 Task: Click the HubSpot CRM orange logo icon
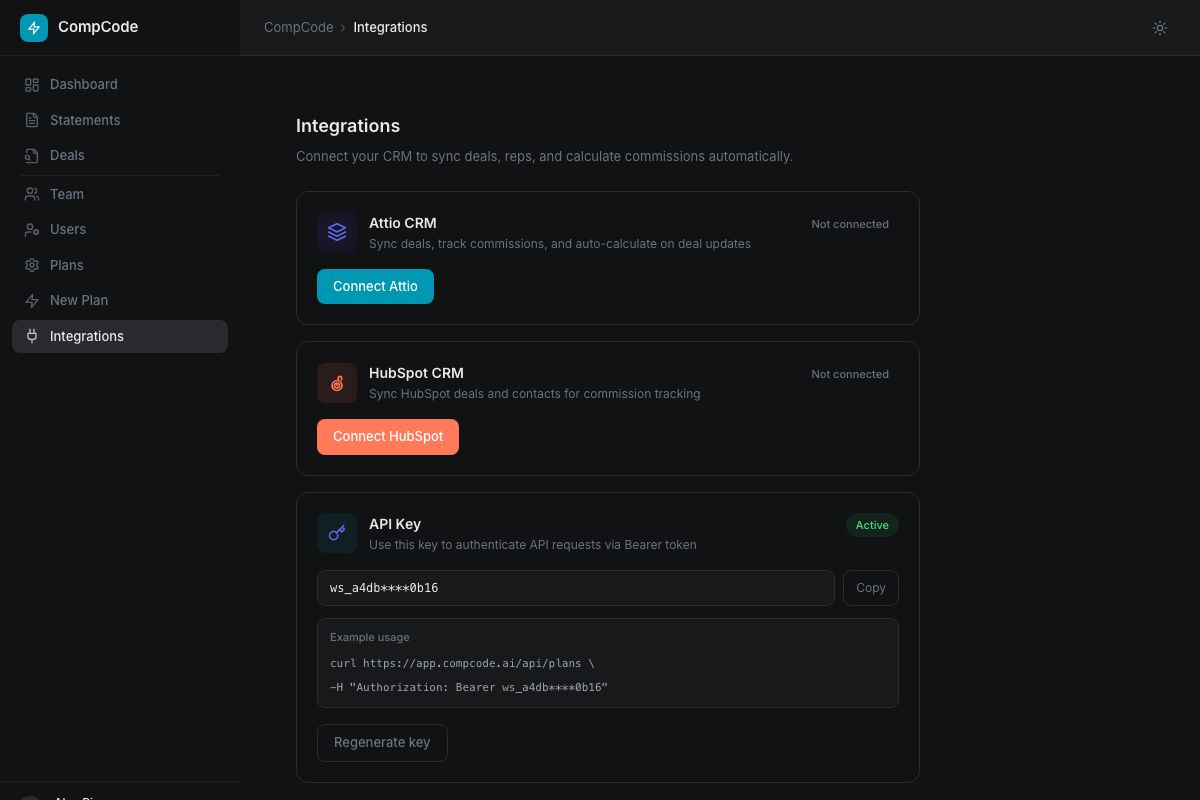(337, 383)
